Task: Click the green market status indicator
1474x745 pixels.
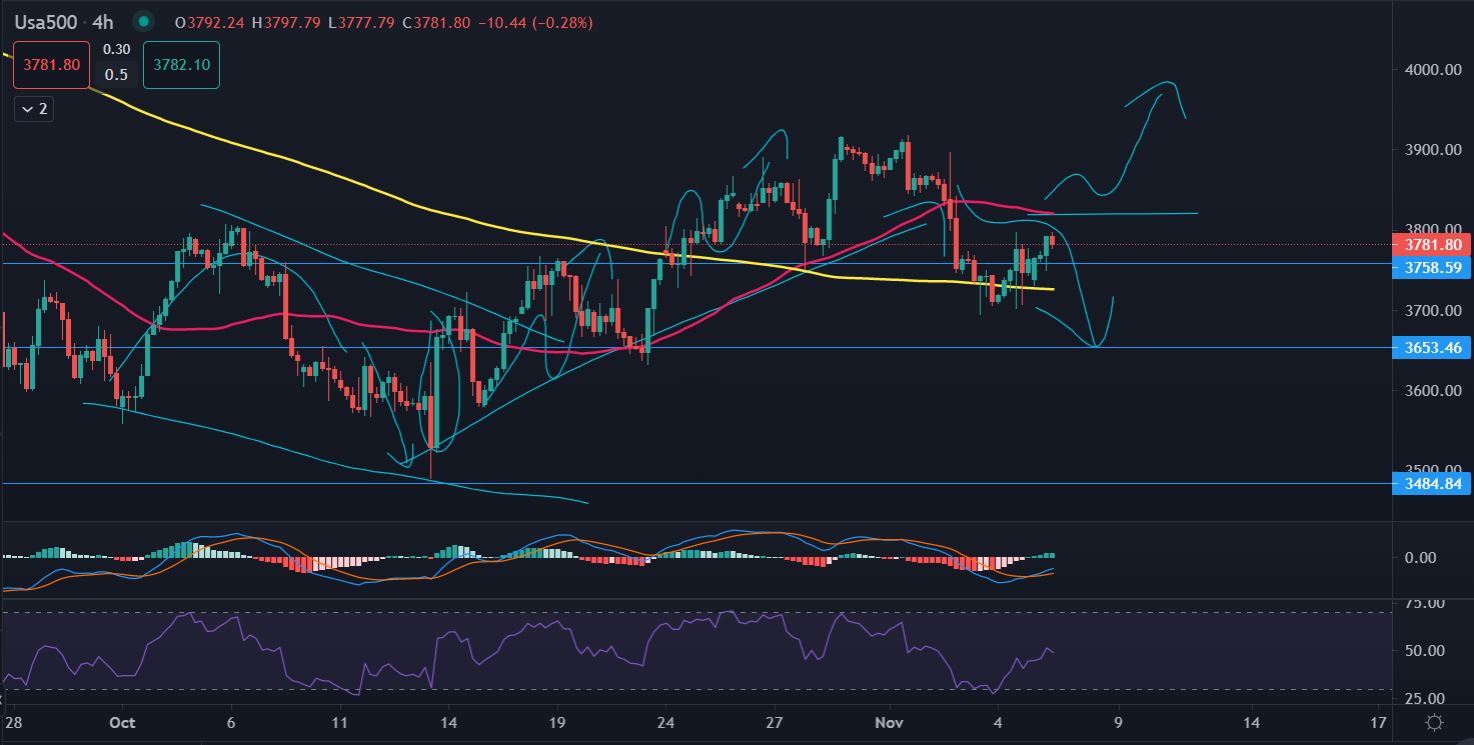Action: (144, 21)
